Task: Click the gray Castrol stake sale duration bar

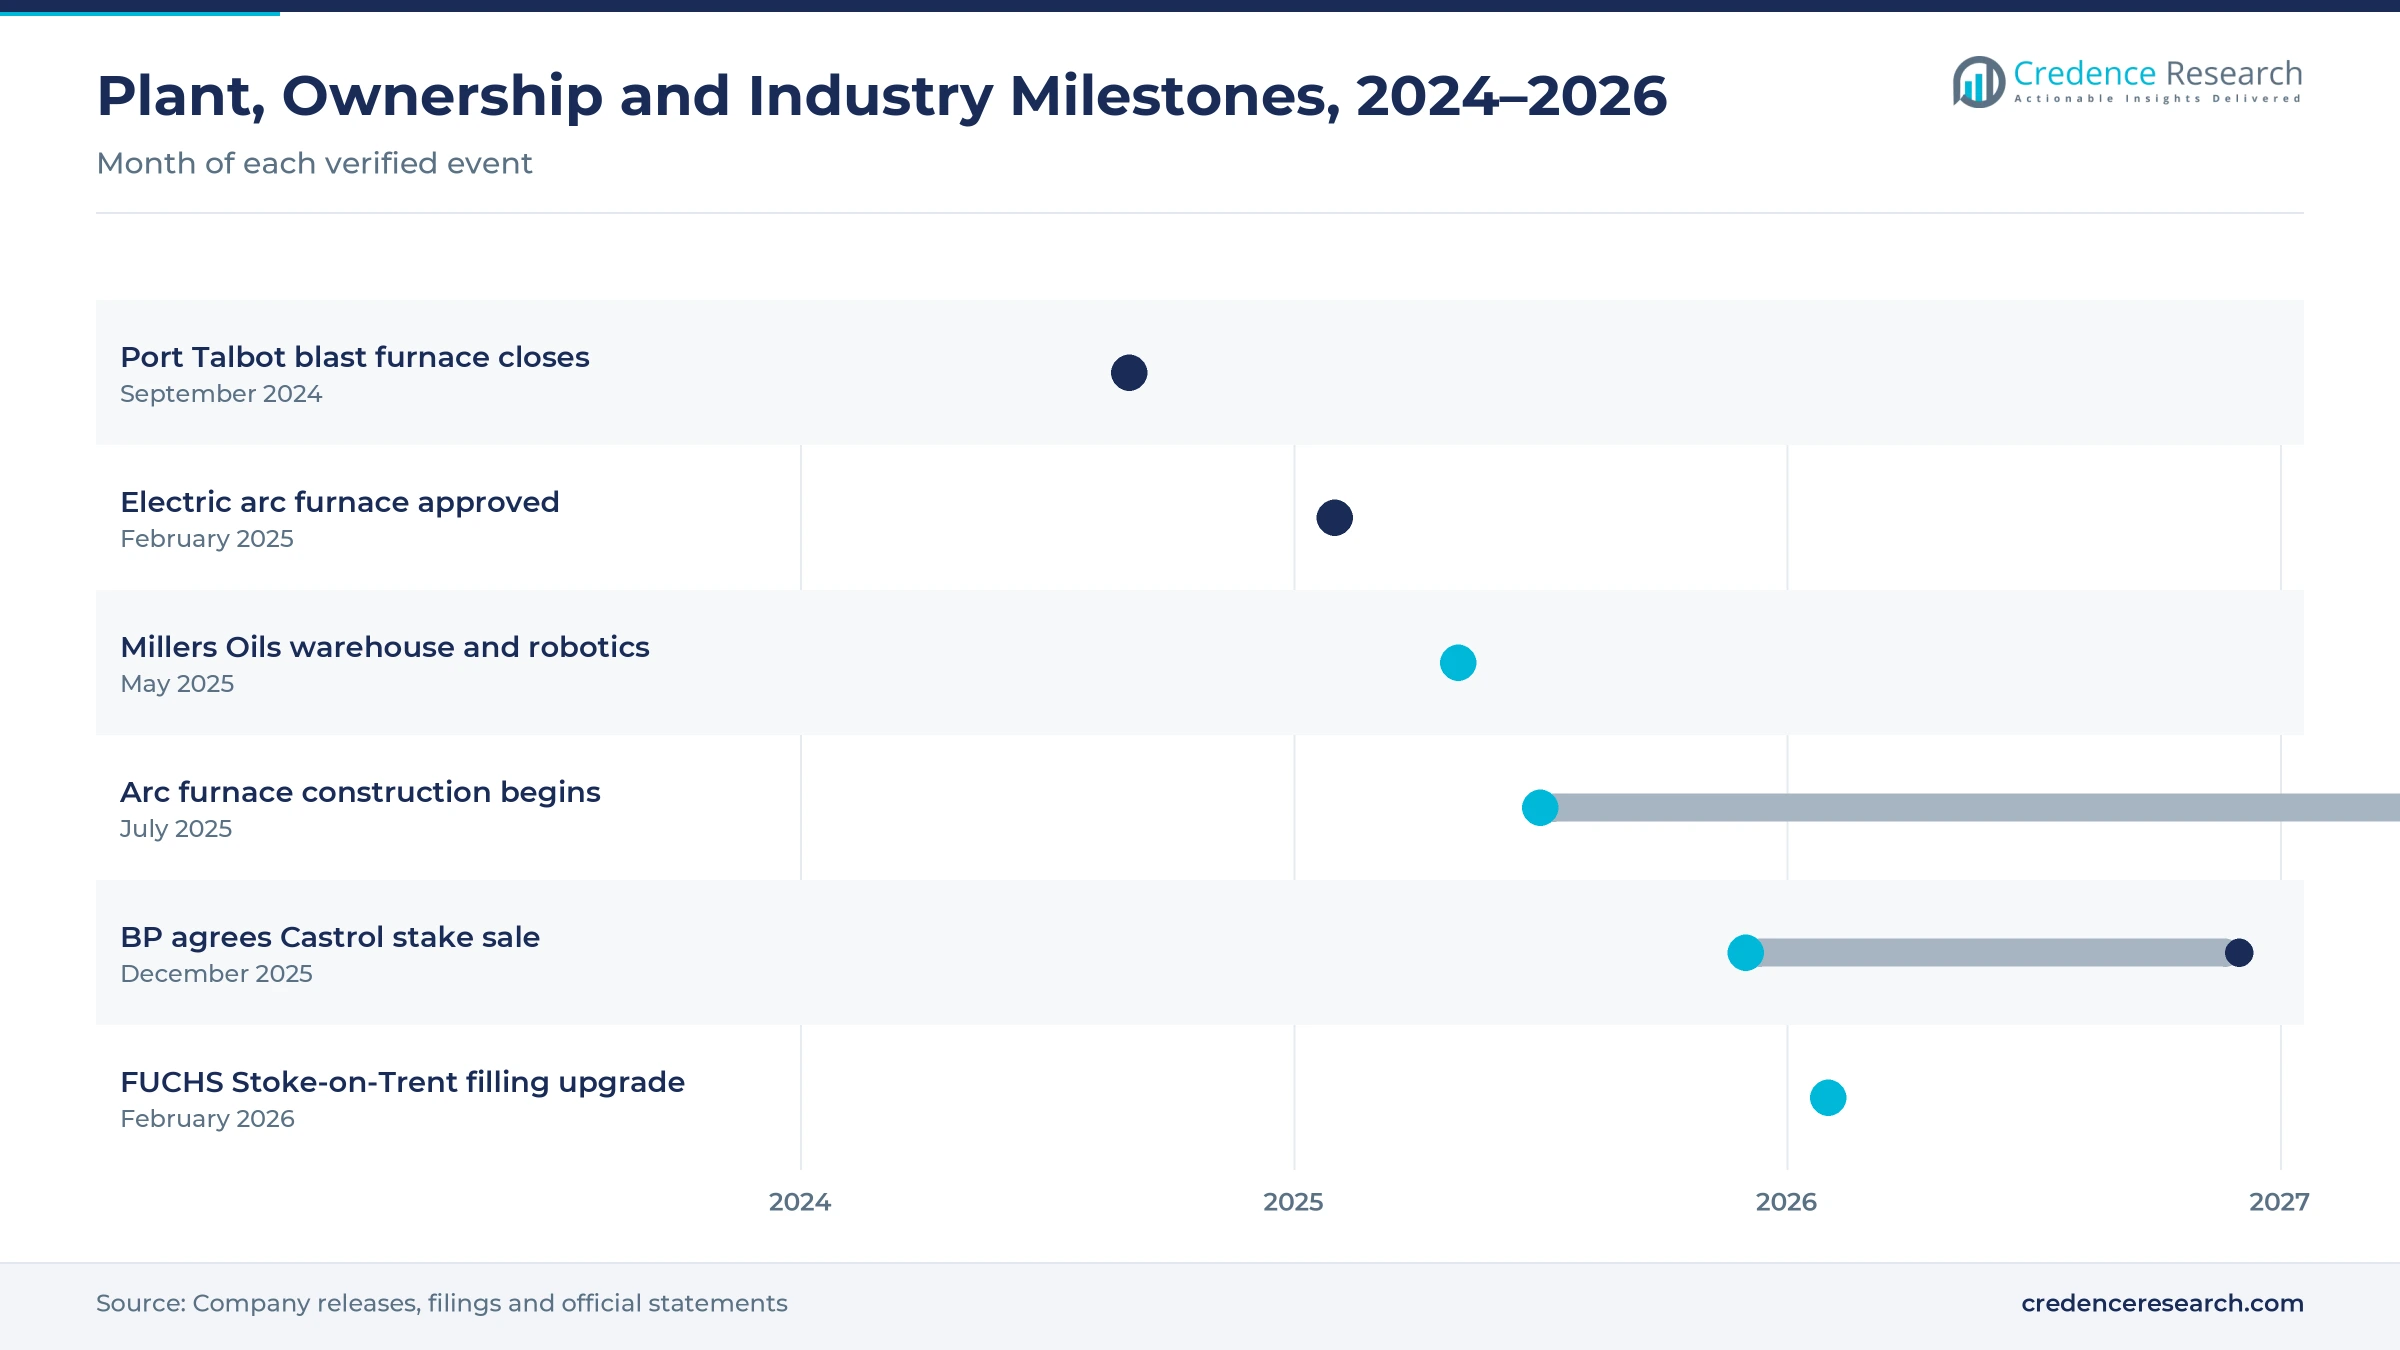Action: pyautogui.click(x=1992, y=953)
